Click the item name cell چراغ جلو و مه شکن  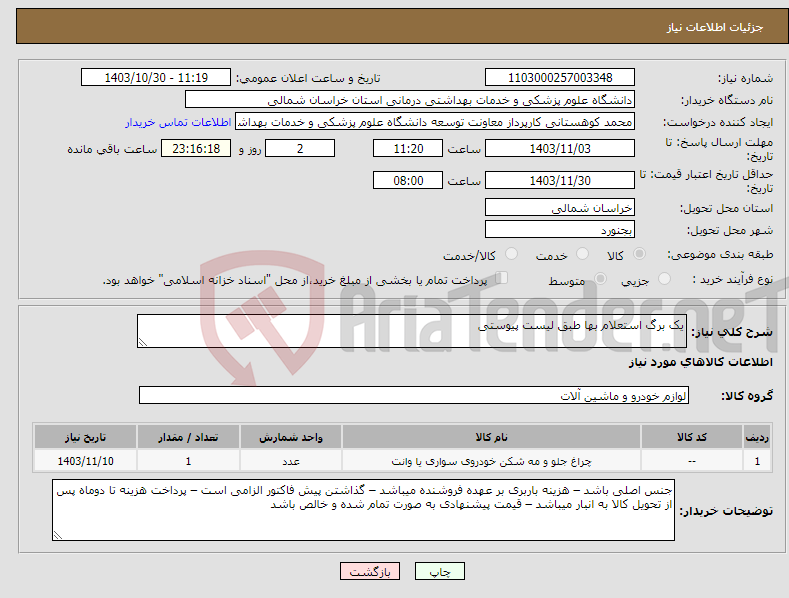click(x=491, y=461)
